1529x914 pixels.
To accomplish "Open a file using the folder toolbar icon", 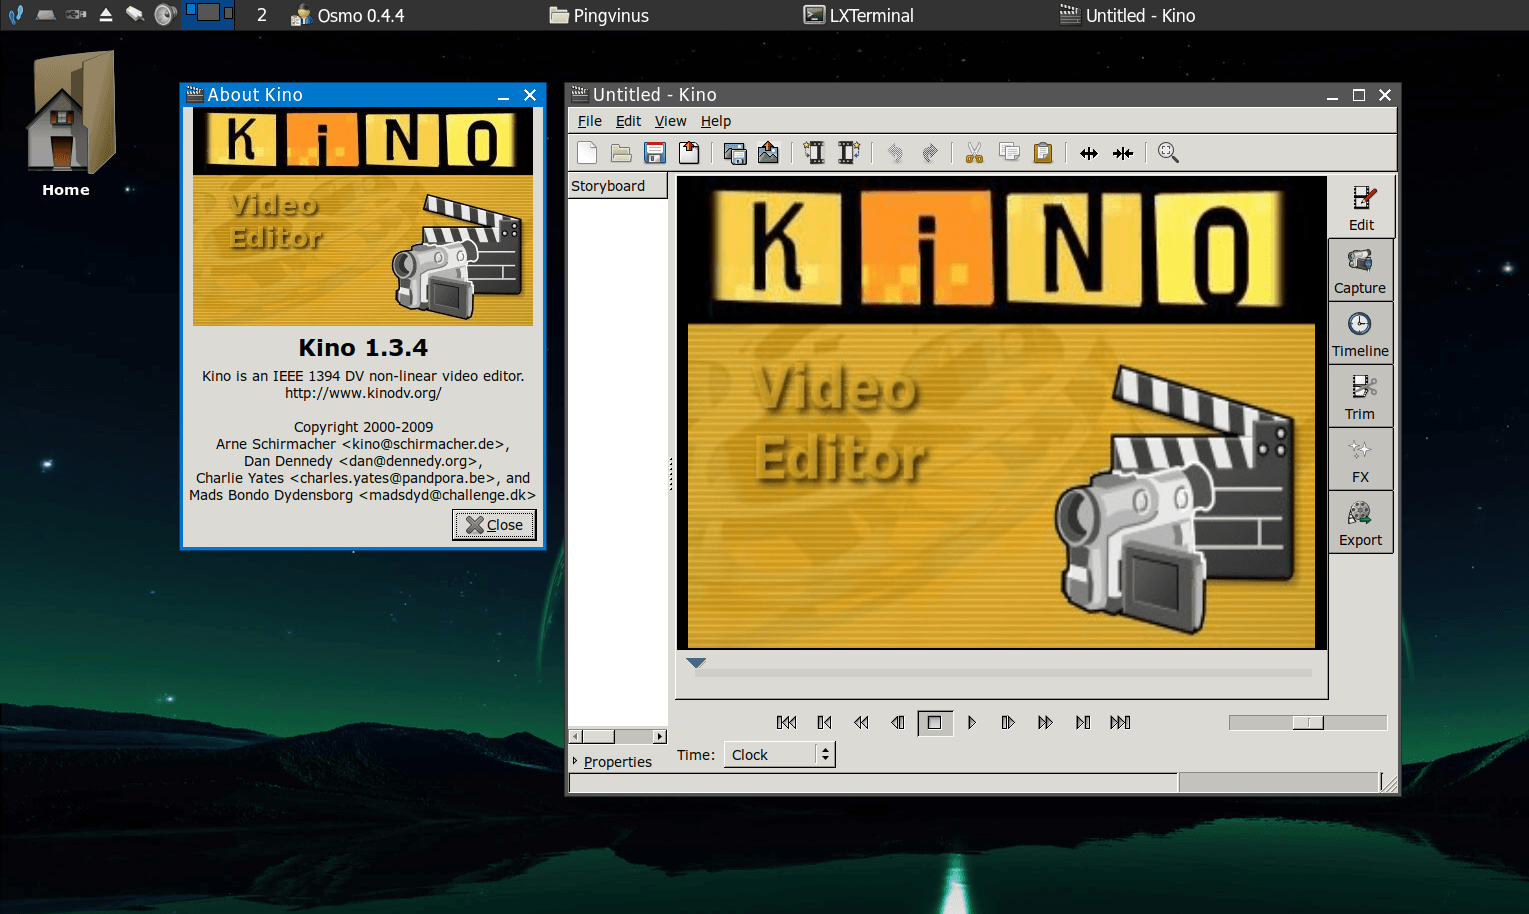I will click(621, 153).
